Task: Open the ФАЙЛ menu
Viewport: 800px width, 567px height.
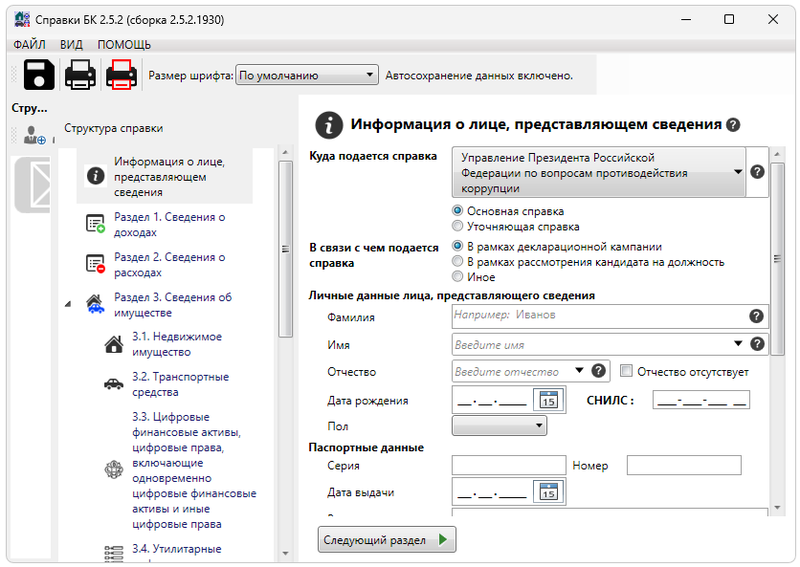Action: tap(30, 45)
